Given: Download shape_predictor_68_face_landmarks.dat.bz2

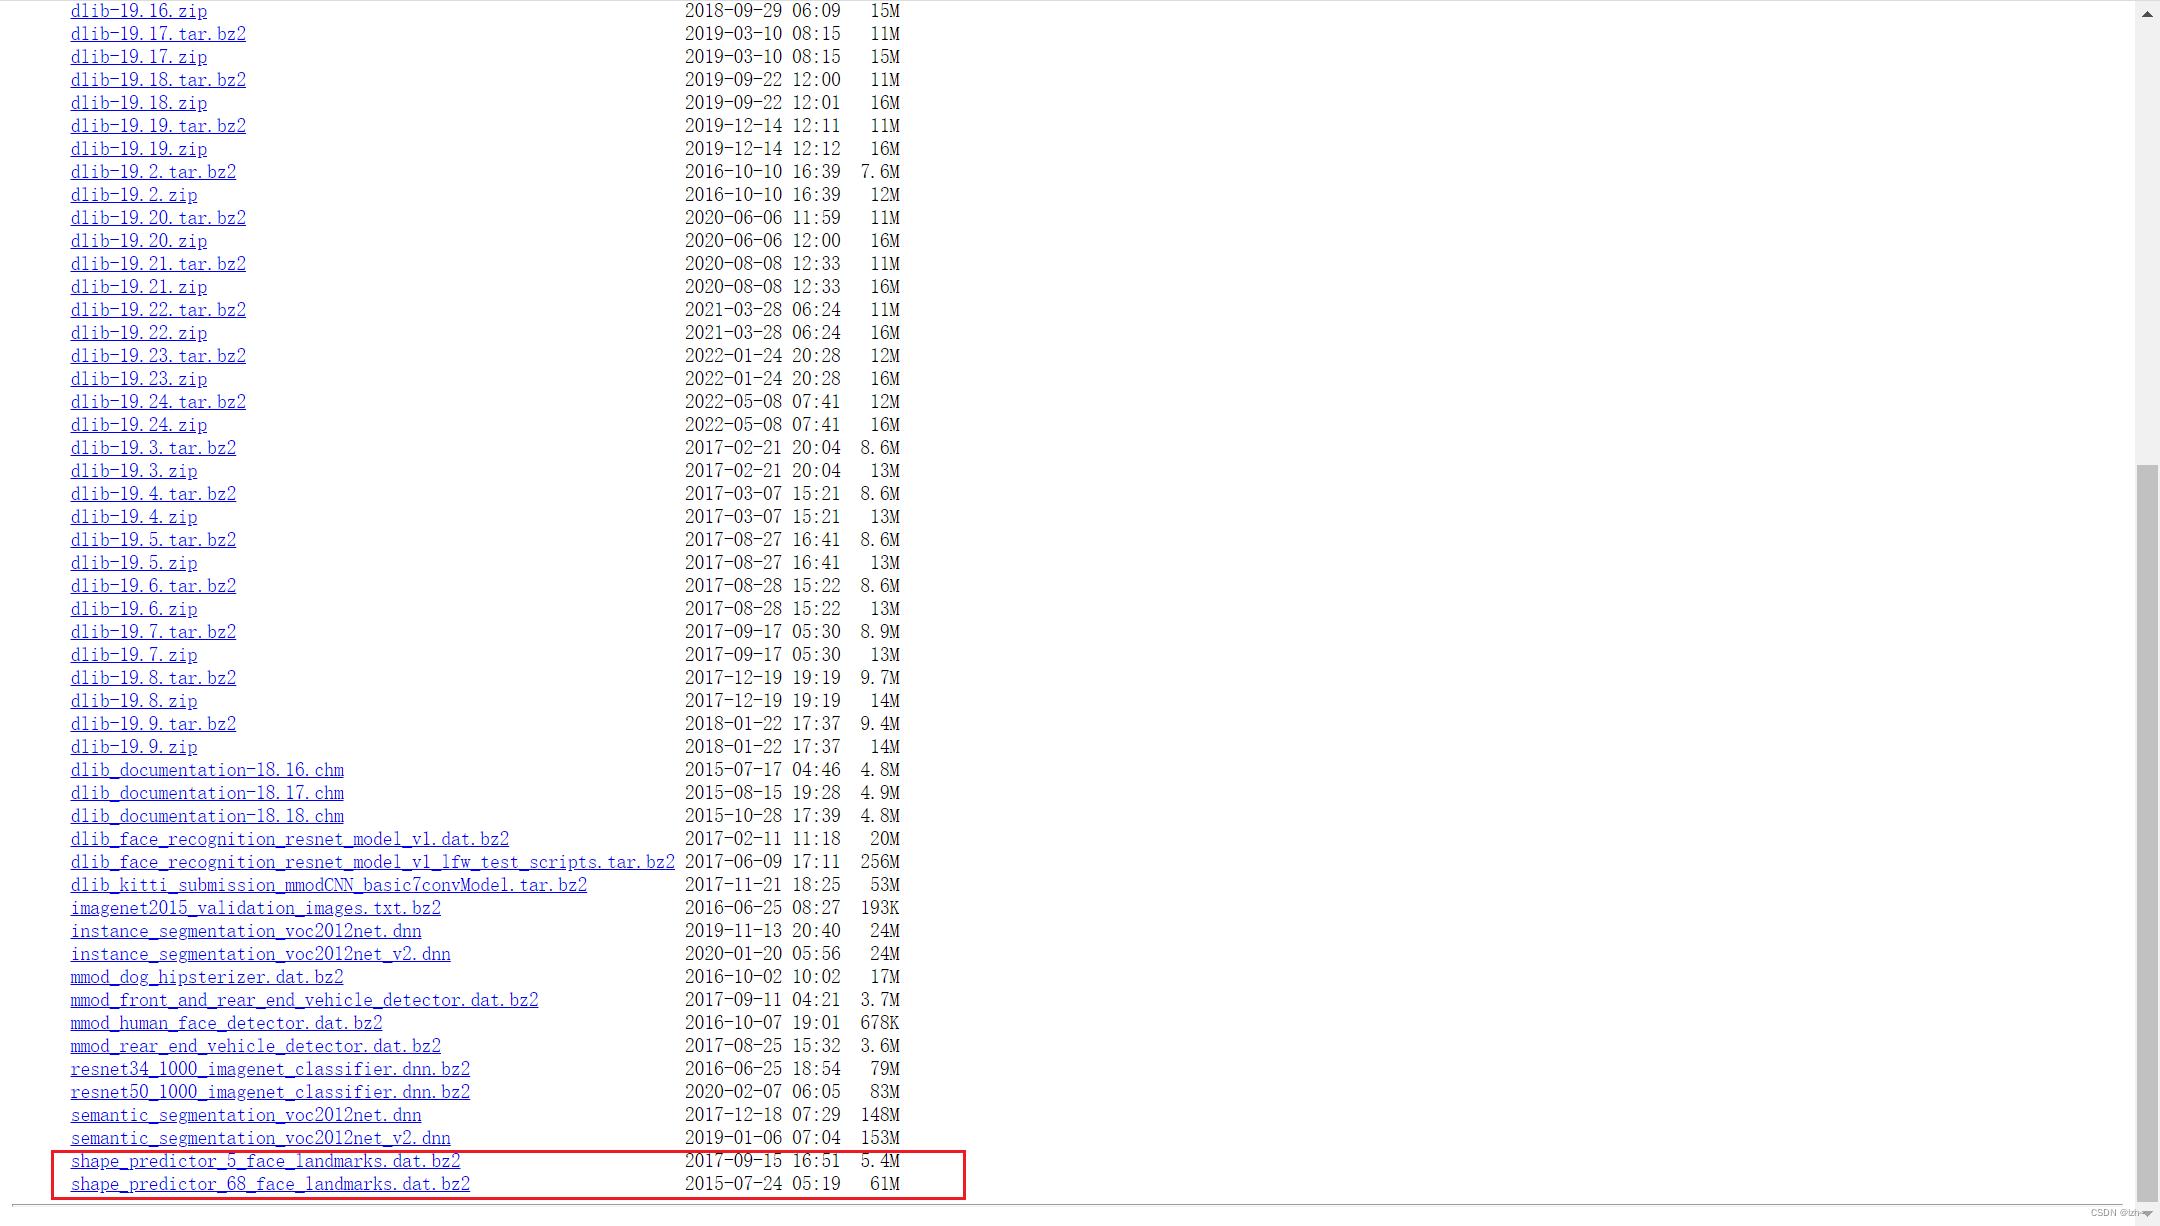Looking at the screenshot, I should (271, 1184).
